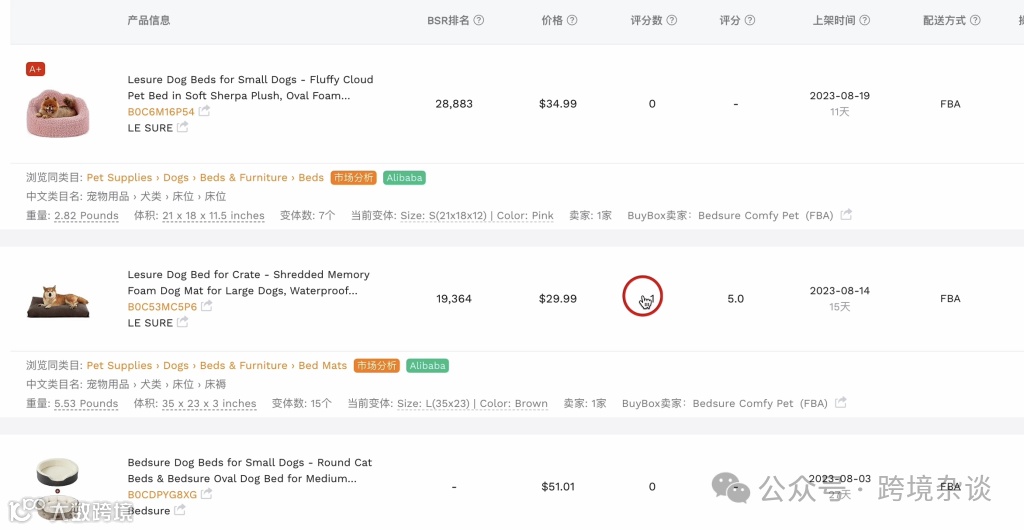Open the pink dog bed thumbnail
The image size is (1024, 530).
(x=57, y=112)
